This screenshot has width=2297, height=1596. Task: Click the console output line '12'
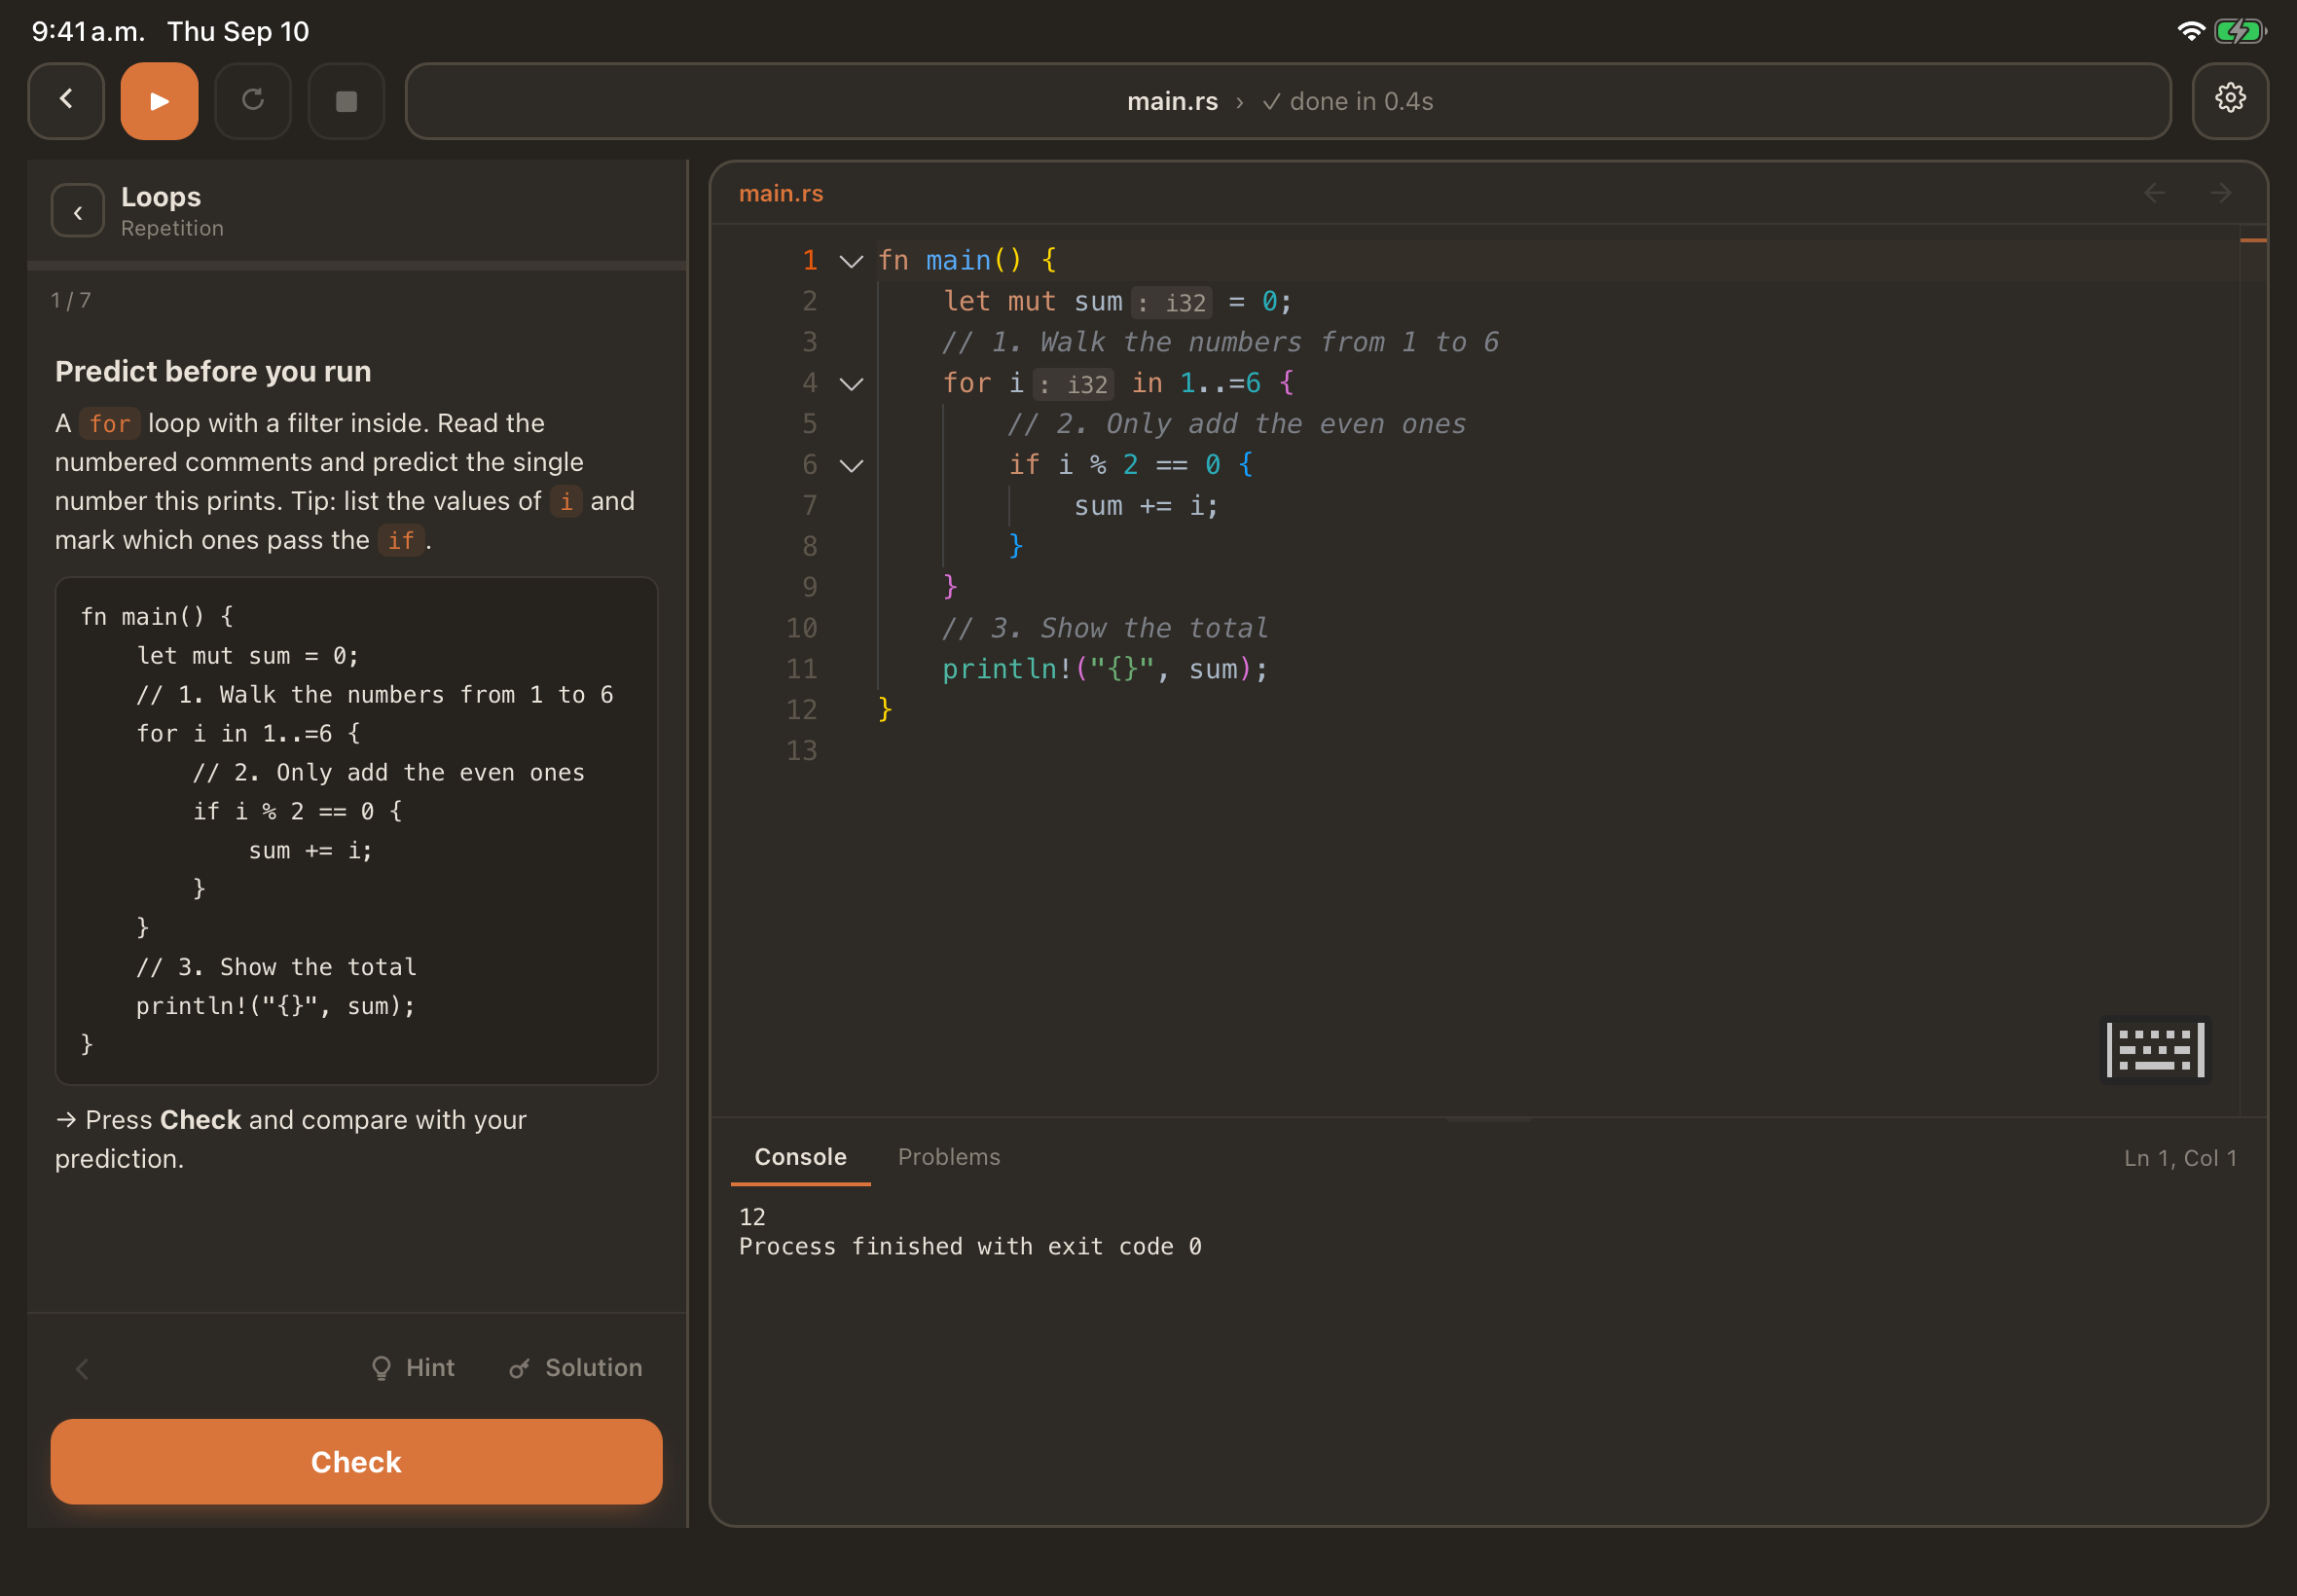[752, 1217]
